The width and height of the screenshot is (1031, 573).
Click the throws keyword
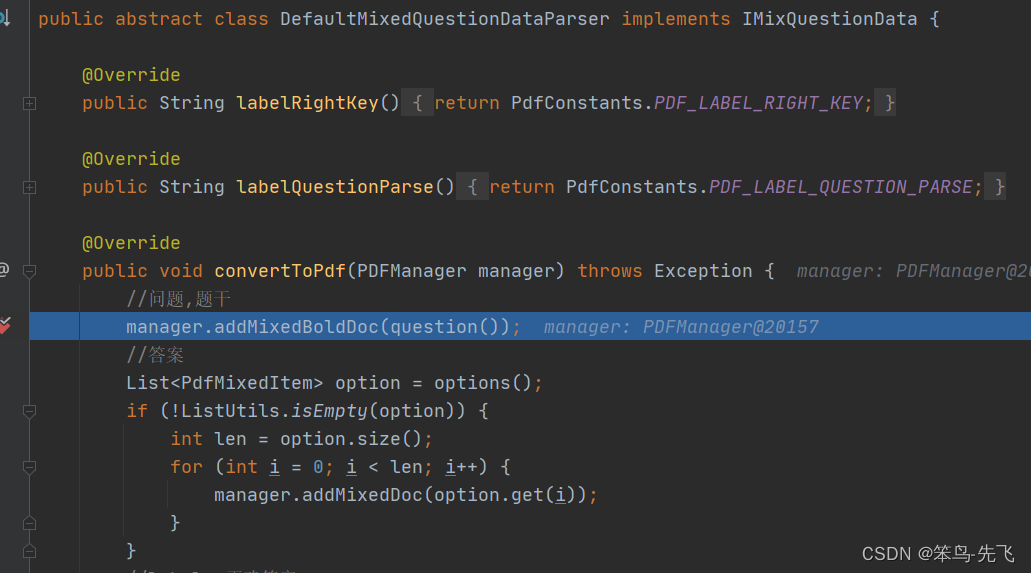click(610, 271)
